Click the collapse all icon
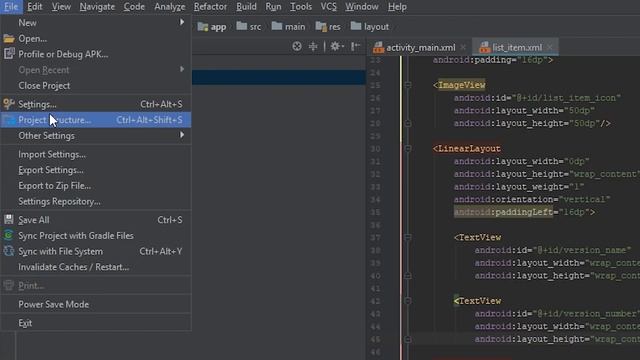The image size is (640, 360). 313,47
